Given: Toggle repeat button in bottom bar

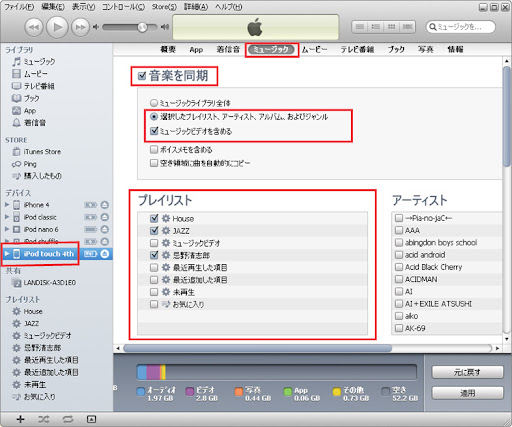Looking at the screenshot, I should [68, 419].
